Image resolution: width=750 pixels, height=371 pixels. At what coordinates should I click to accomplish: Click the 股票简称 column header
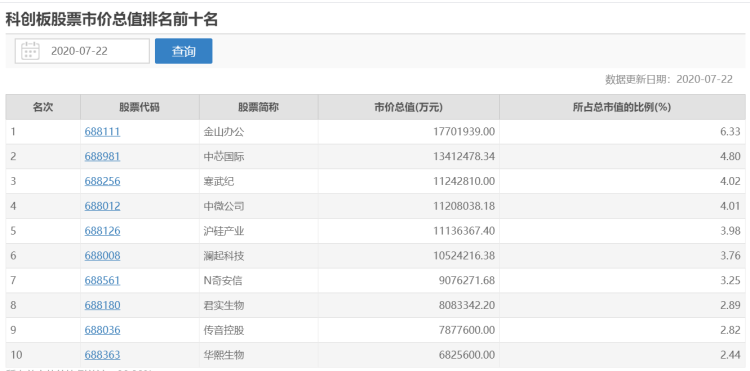259,107
